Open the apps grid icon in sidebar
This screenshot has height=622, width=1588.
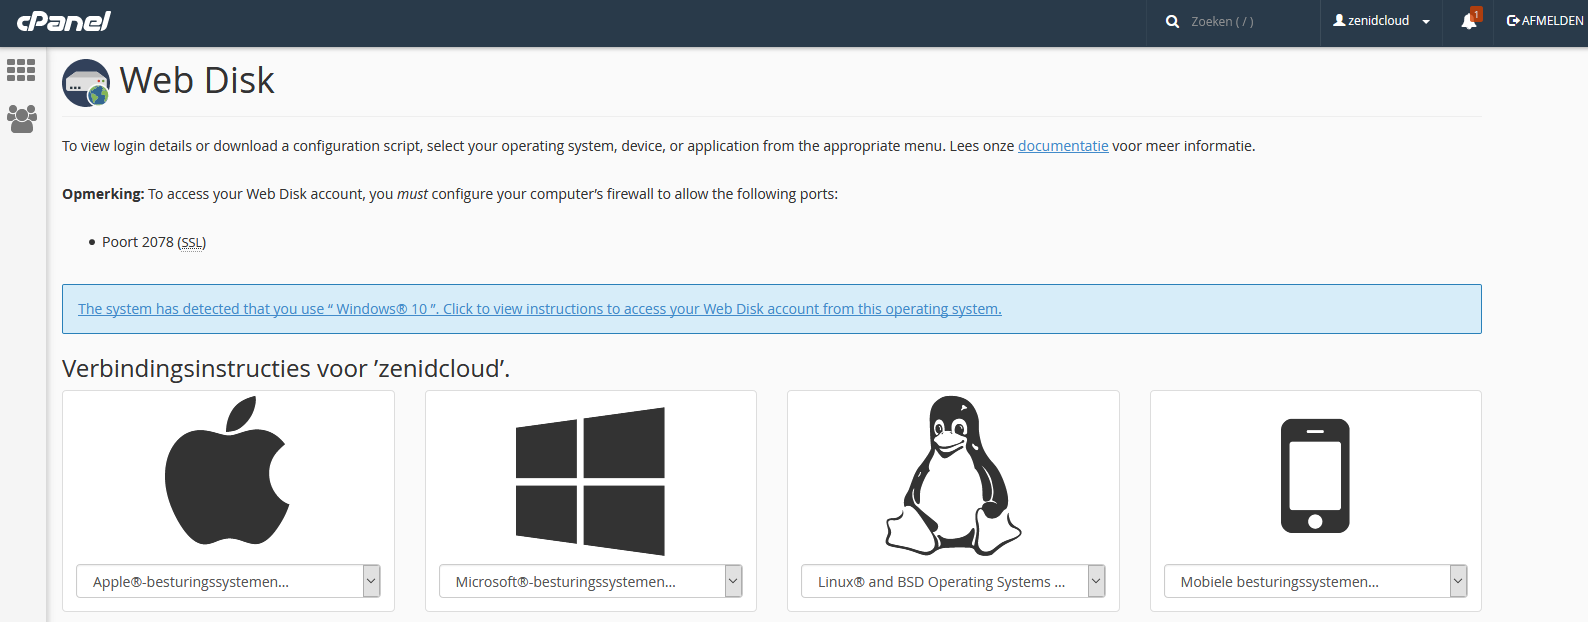click(21, 70)
